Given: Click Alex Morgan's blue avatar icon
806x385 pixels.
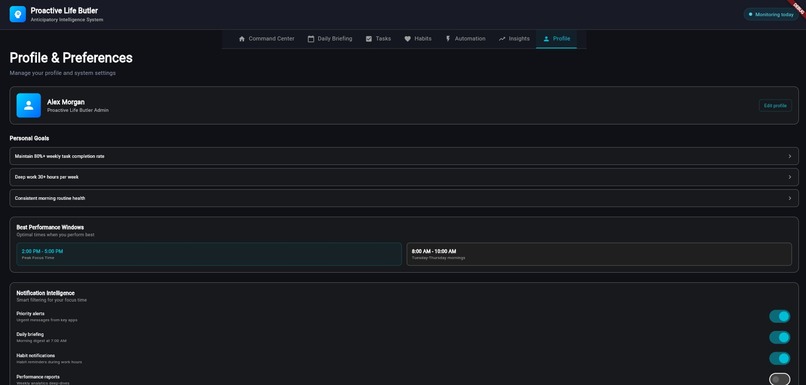Looking at the screenshot, I should (x=29, y=105).
